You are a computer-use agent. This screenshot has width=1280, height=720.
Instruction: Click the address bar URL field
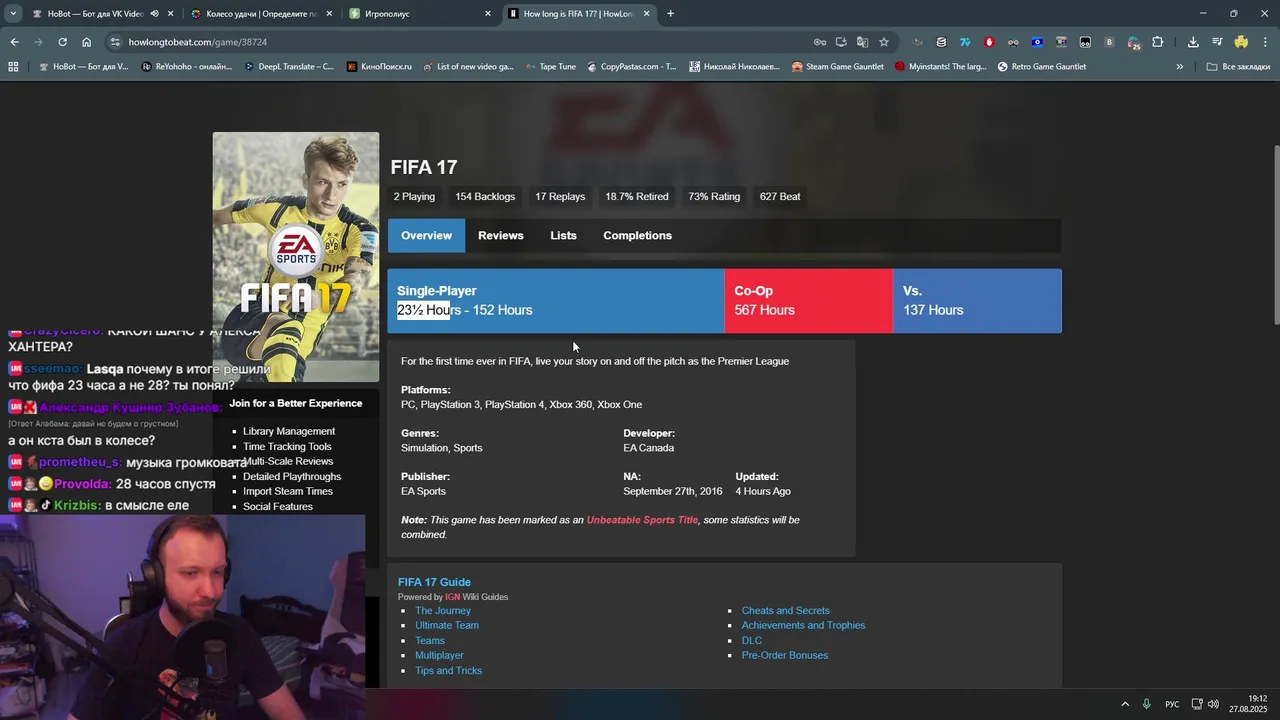460,42
